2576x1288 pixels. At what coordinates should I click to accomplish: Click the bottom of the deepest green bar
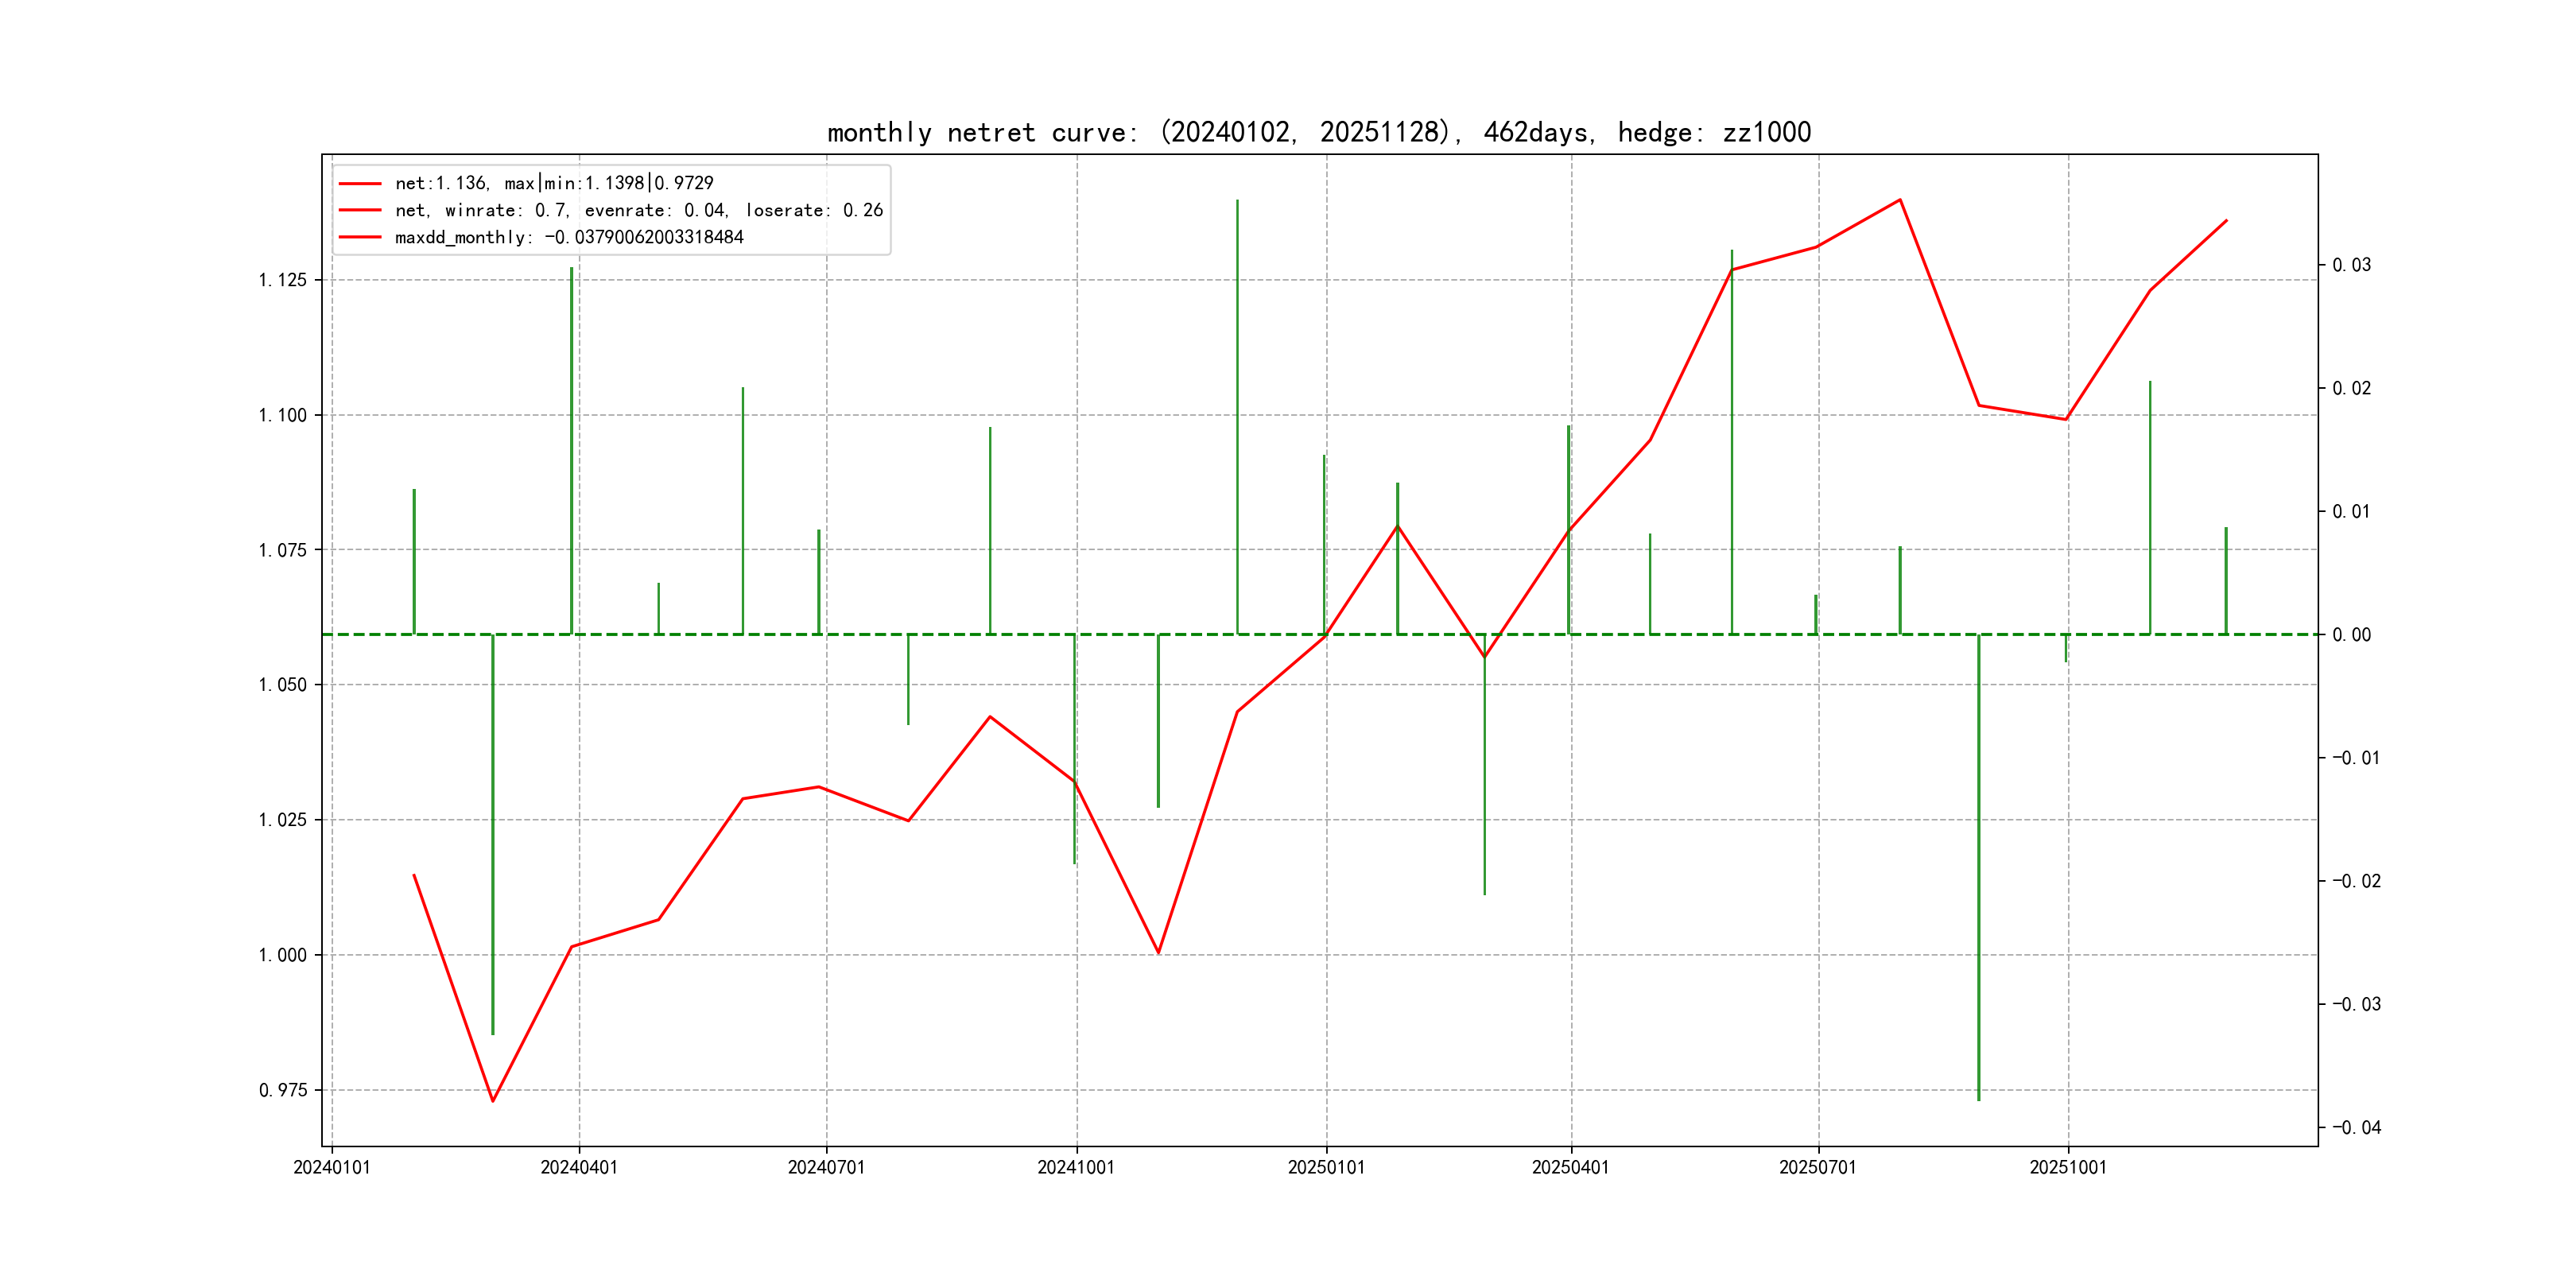1978,1099
